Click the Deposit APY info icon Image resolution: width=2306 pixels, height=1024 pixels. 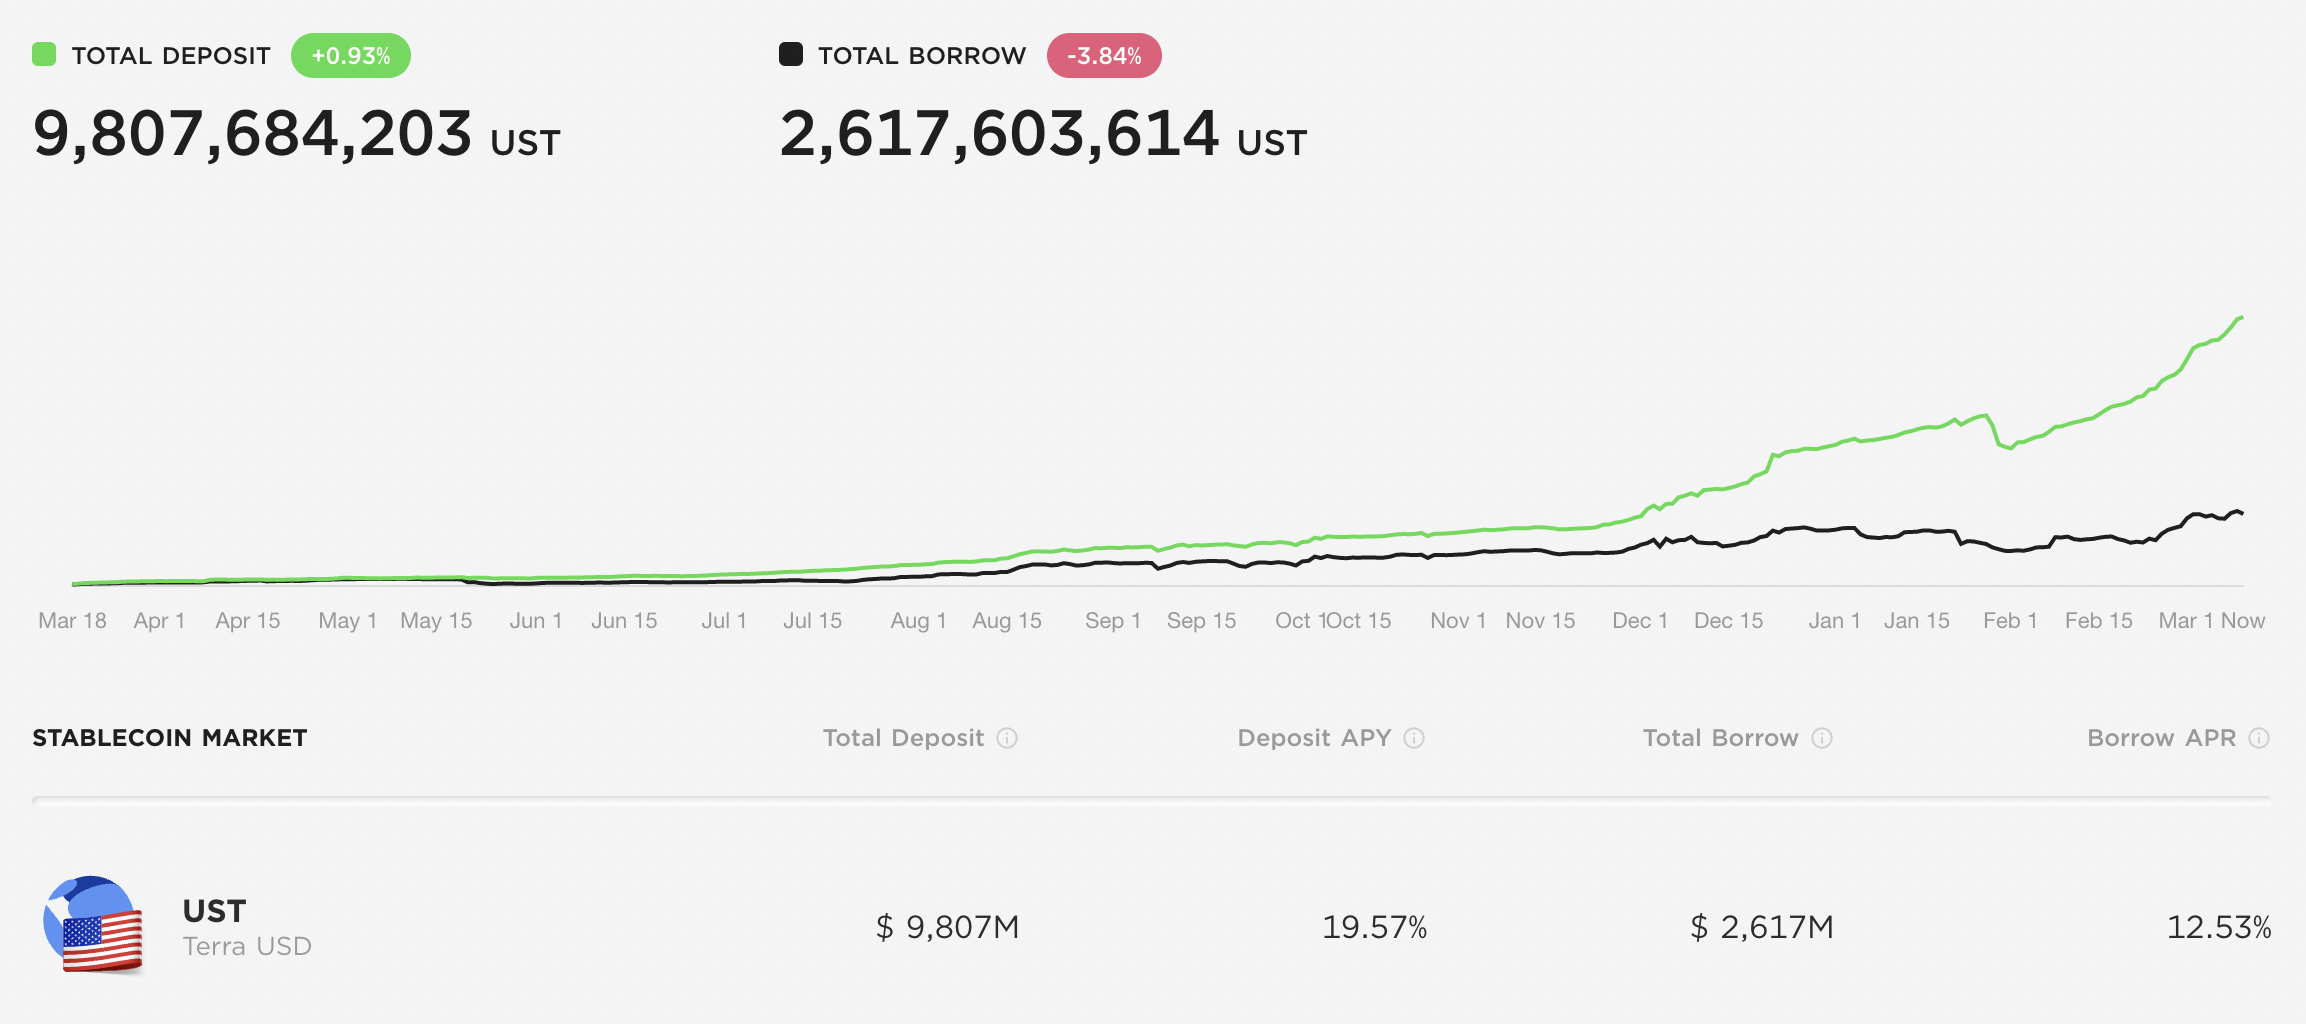(1414, 738)
